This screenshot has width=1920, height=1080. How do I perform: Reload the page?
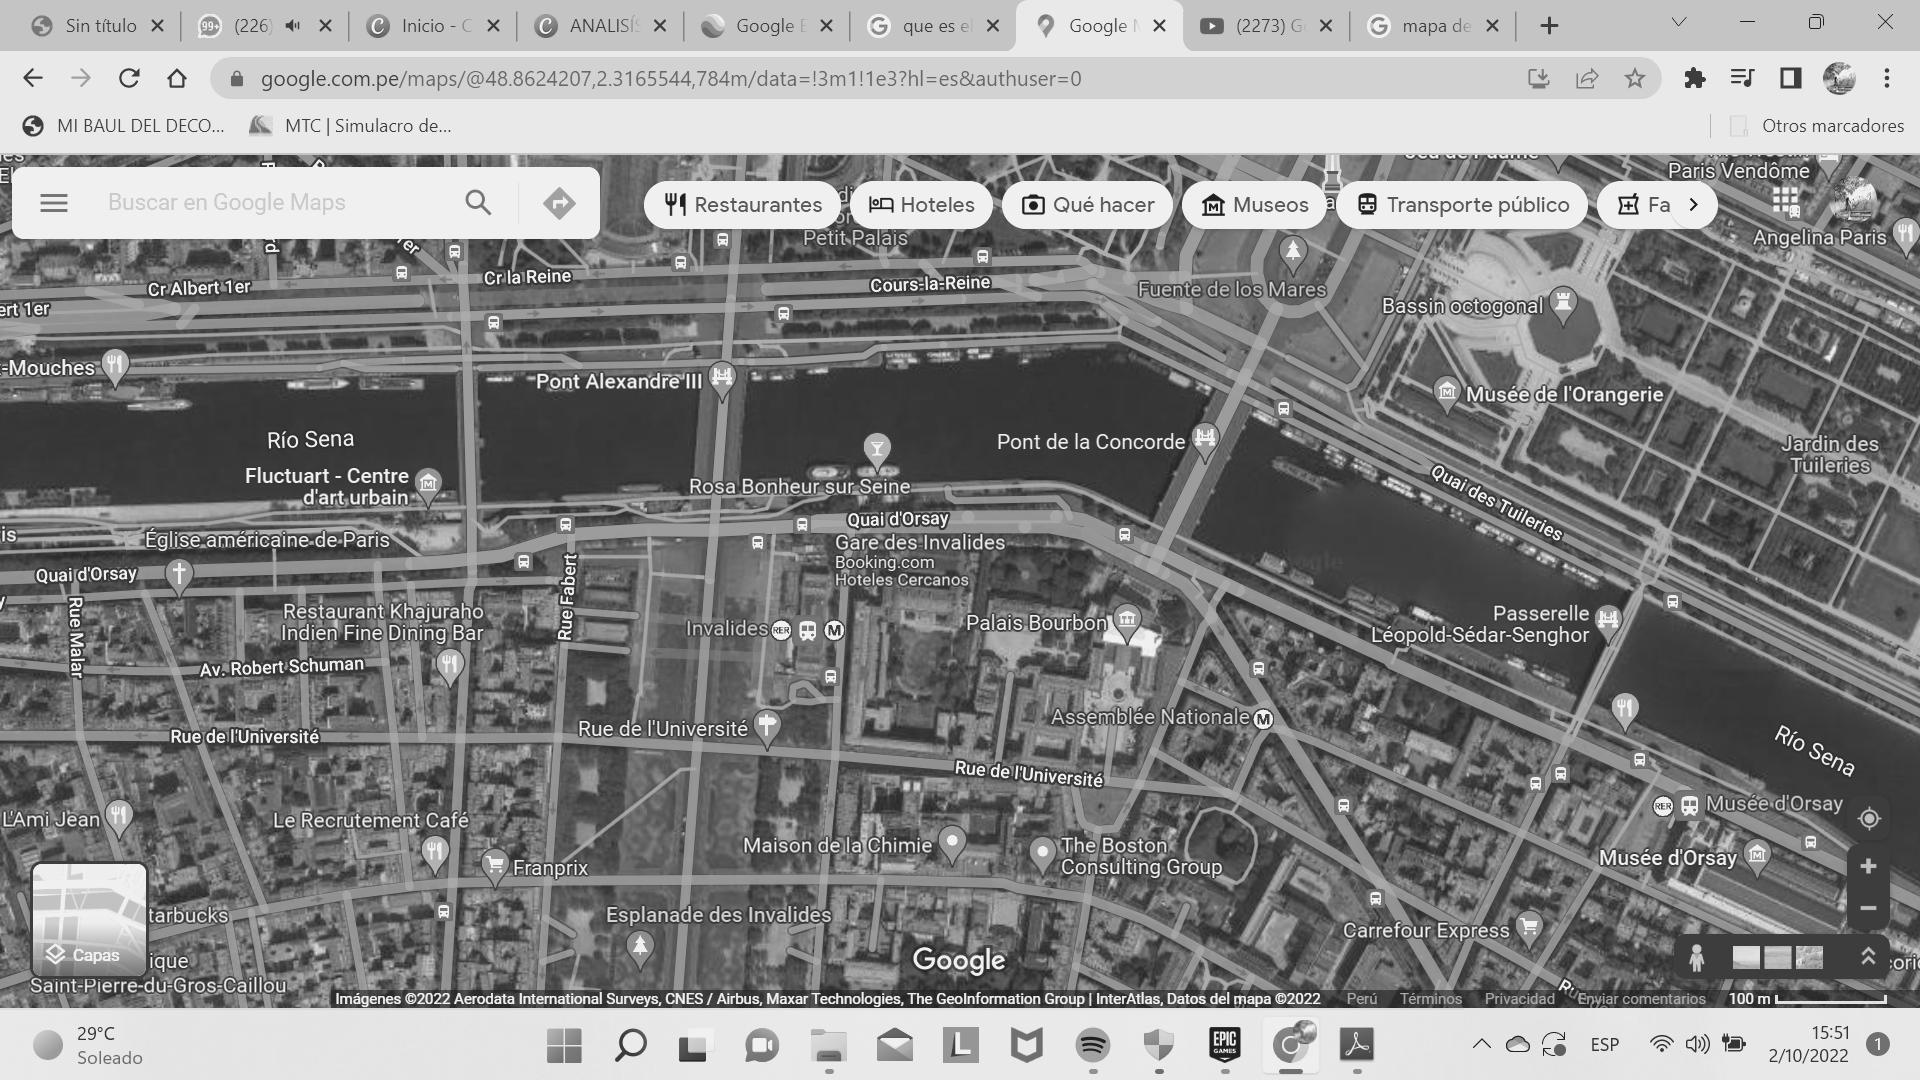(129, 78)
